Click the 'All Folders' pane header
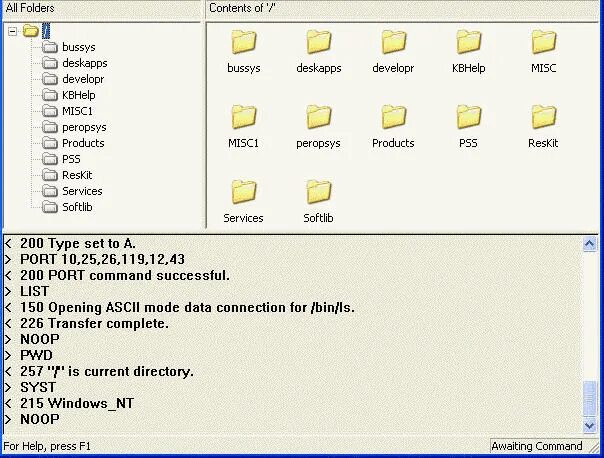Screen dimensions: 604x458 point(102,8)
